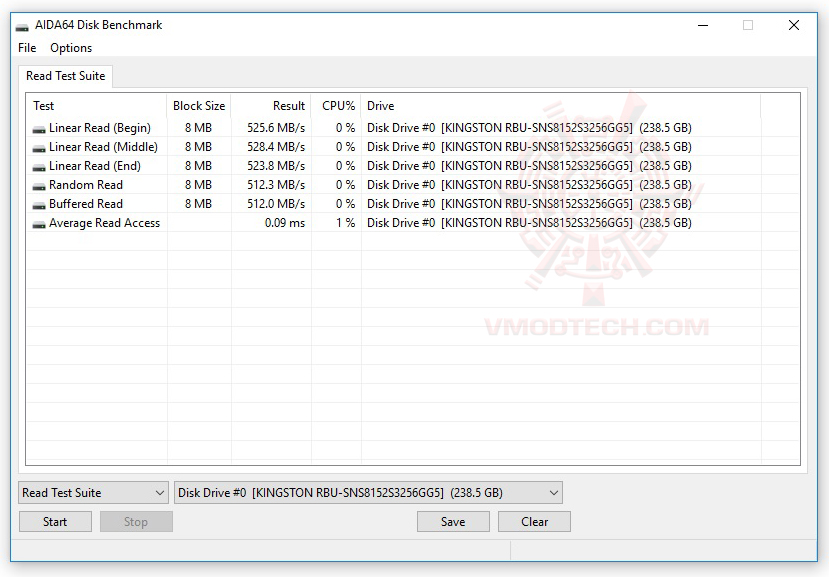The image size is (829, 577).
Task: Click the 528.4 MB/s result value
Action: coord(276,147)
